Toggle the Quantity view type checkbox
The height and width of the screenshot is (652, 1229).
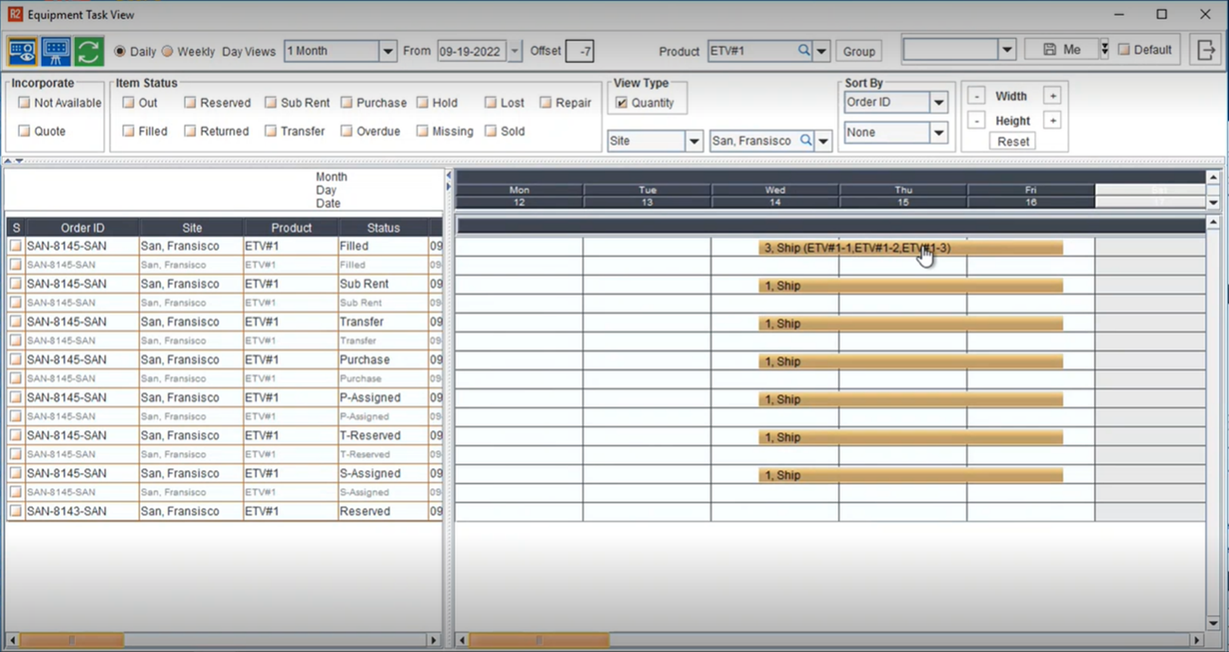621,103
